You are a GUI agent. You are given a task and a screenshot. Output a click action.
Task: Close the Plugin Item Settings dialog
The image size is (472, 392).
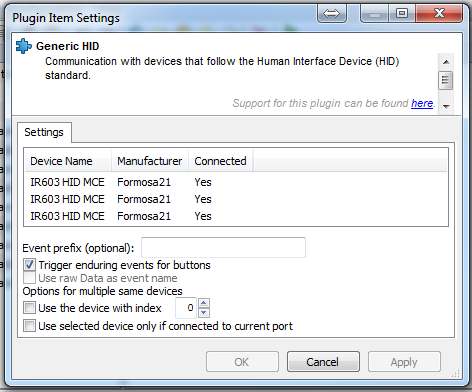click(x=439, y=13)
